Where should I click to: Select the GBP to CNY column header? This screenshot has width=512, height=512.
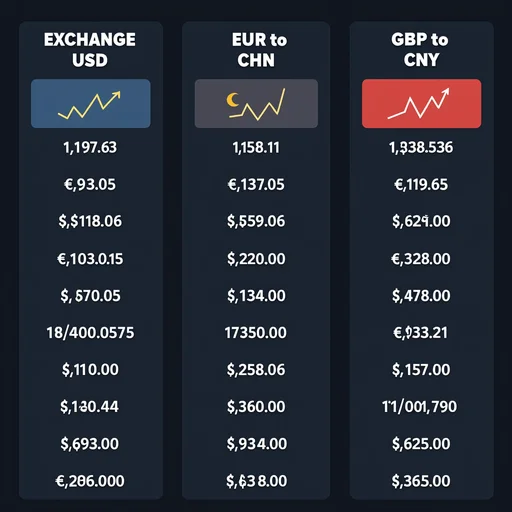pos(421,50)
